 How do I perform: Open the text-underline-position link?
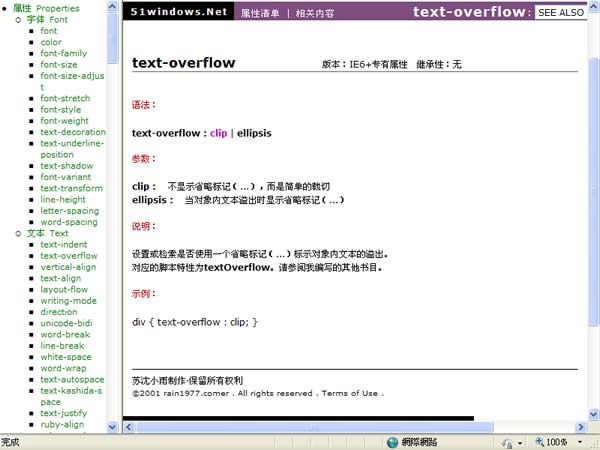[x=72, y=149]
